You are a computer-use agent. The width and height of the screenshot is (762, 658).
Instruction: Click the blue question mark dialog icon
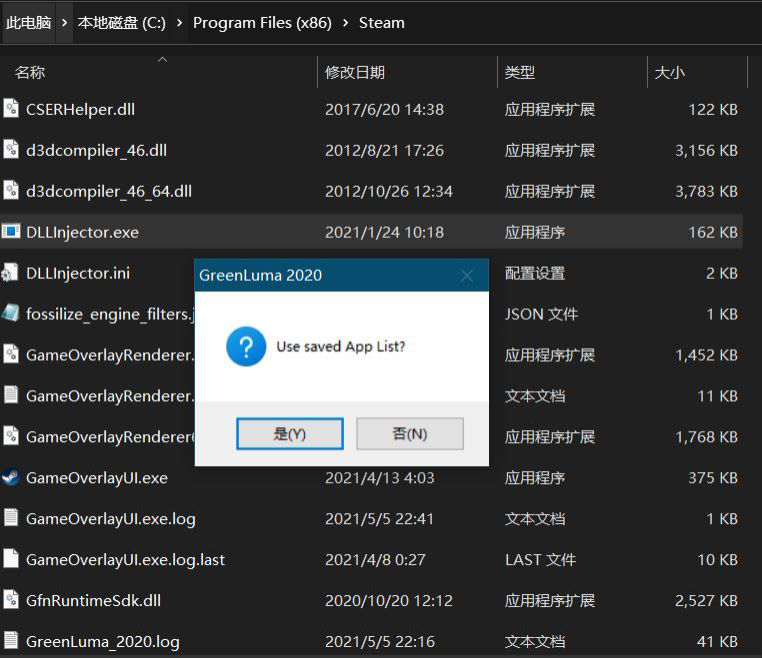click(x=246, y=347)
